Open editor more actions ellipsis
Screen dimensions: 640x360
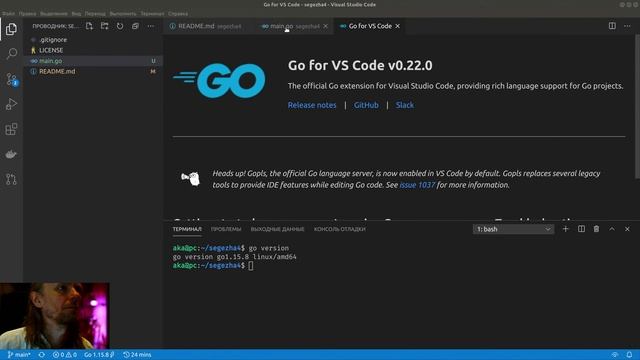(x=627, y=26)
